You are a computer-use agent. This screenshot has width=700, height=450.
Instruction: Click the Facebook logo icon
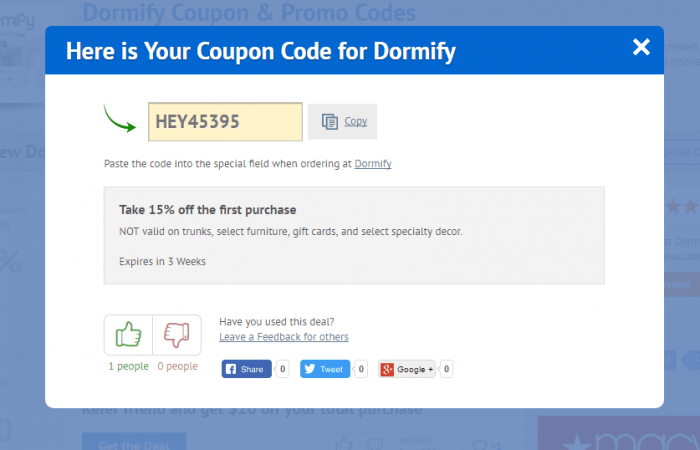coord(231,369)
